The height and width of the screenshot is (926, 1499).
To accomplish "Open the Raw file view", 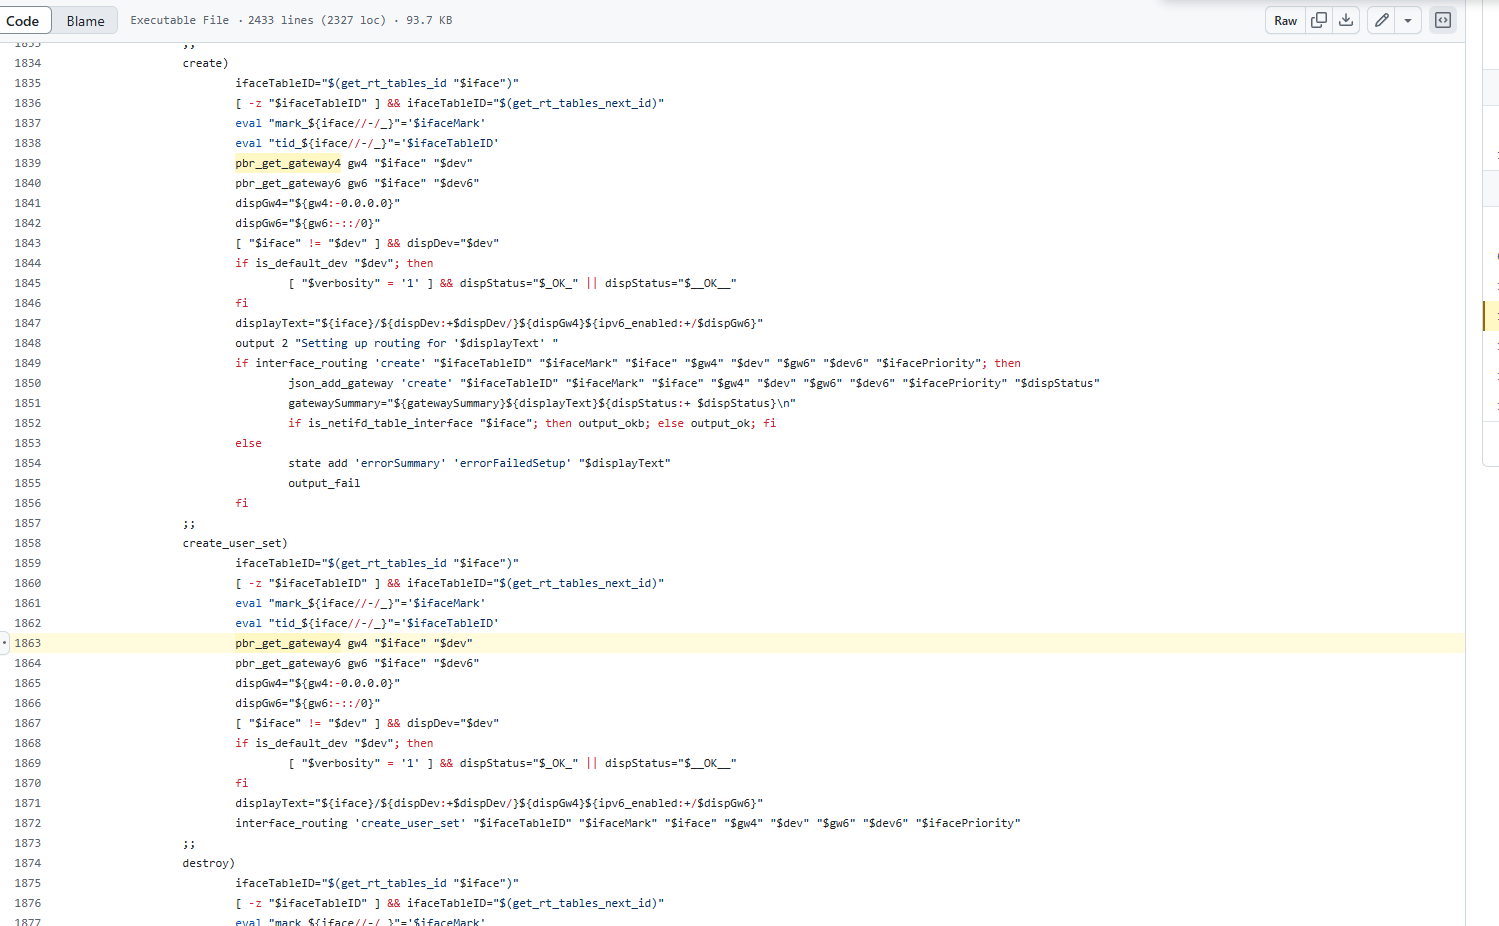I will pos(1285,20).
